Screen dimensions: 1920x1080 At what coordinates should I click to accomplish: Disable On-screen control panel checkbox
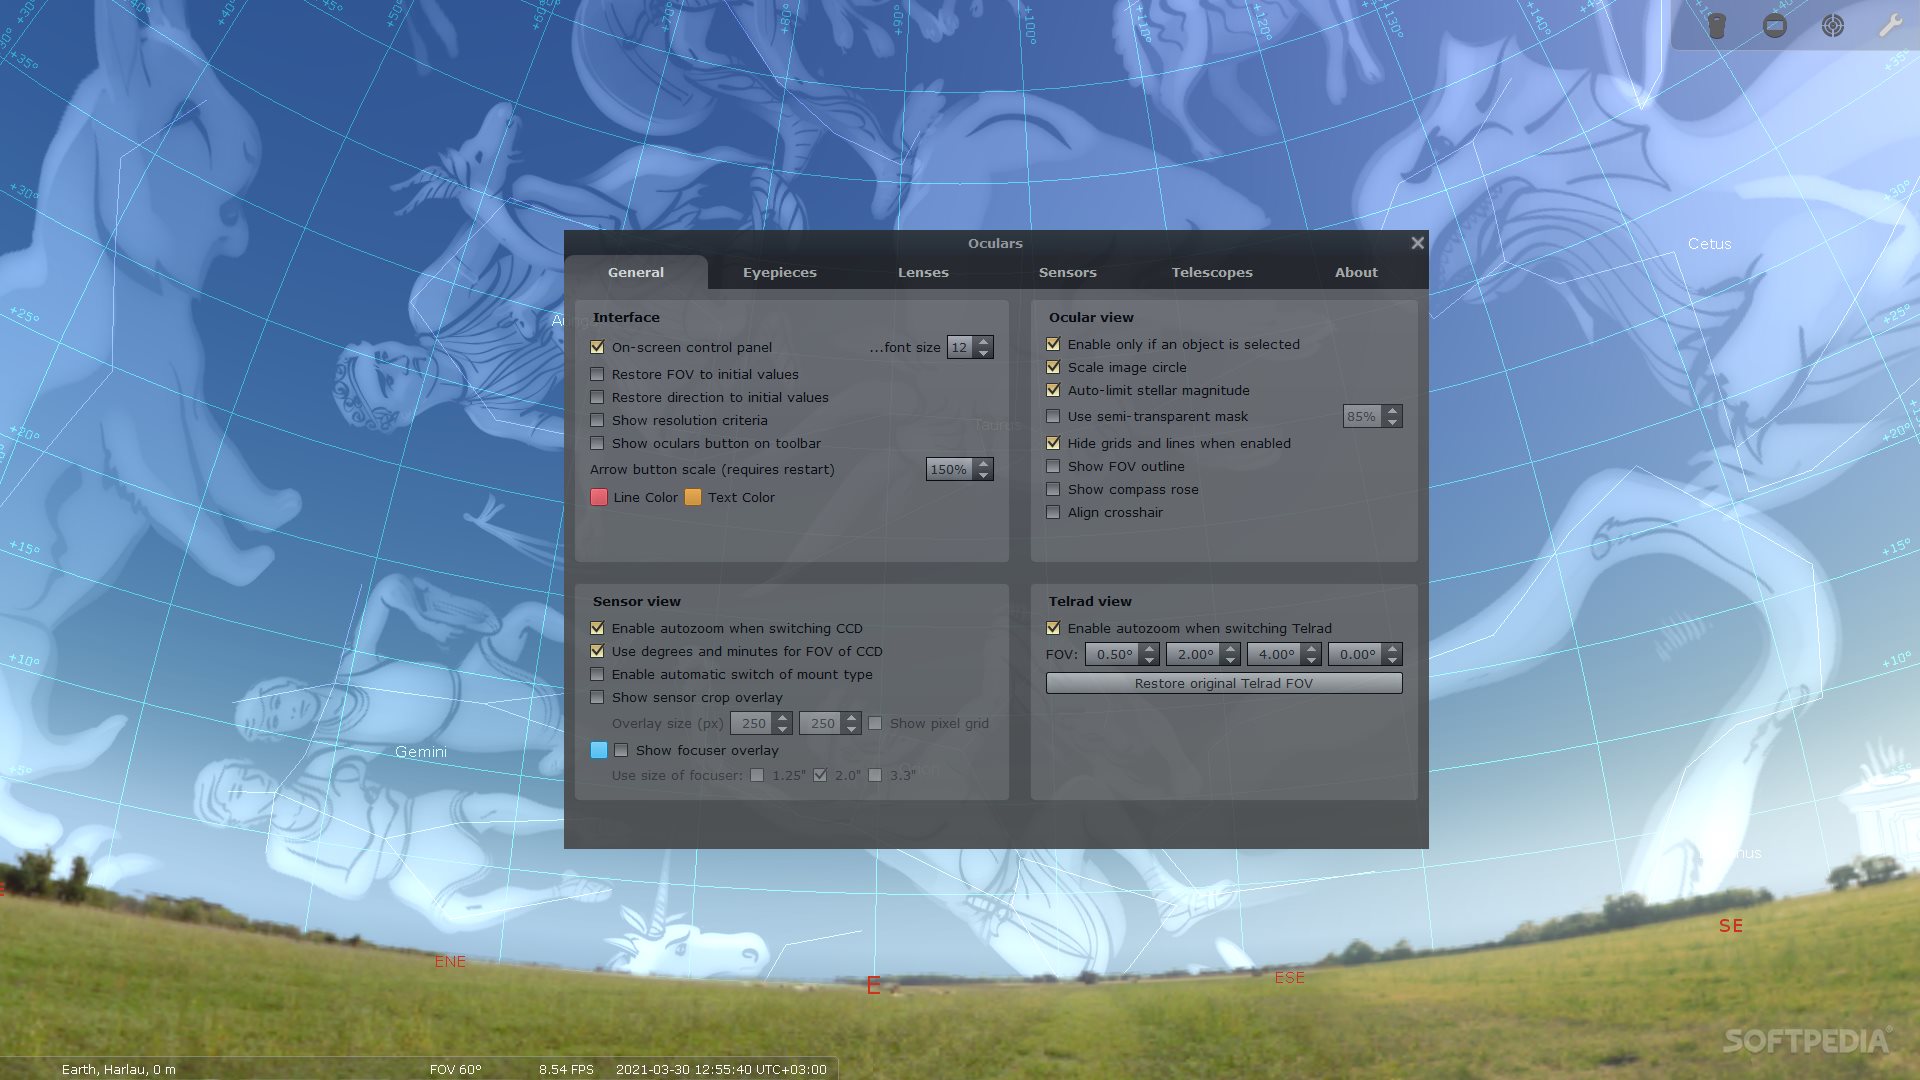click(597, 347)
